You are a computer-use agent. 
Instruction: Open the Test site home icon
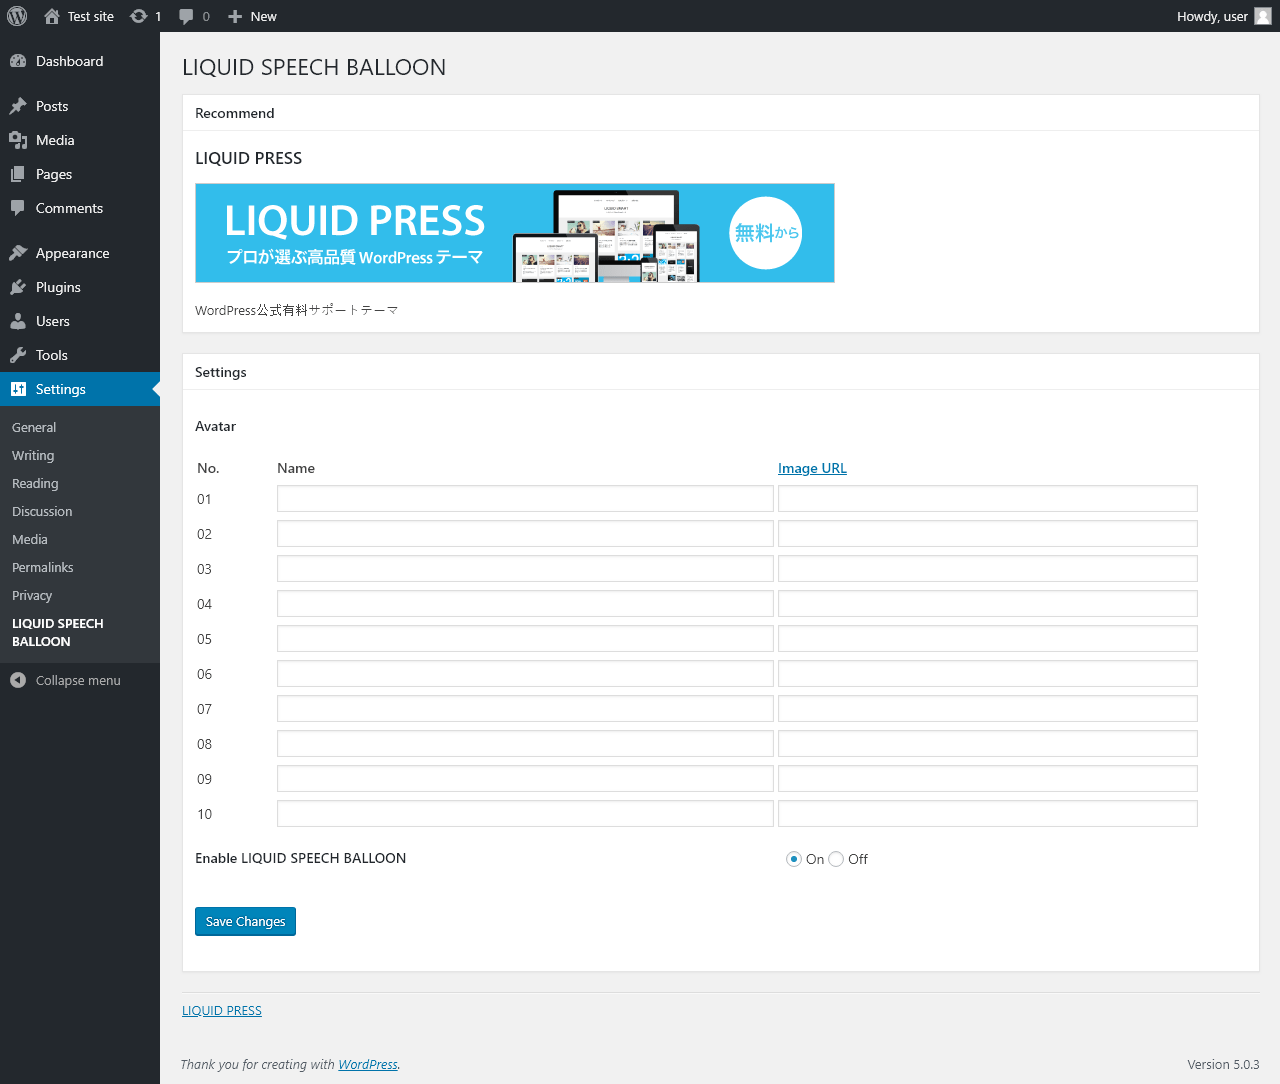click(52, 16)
